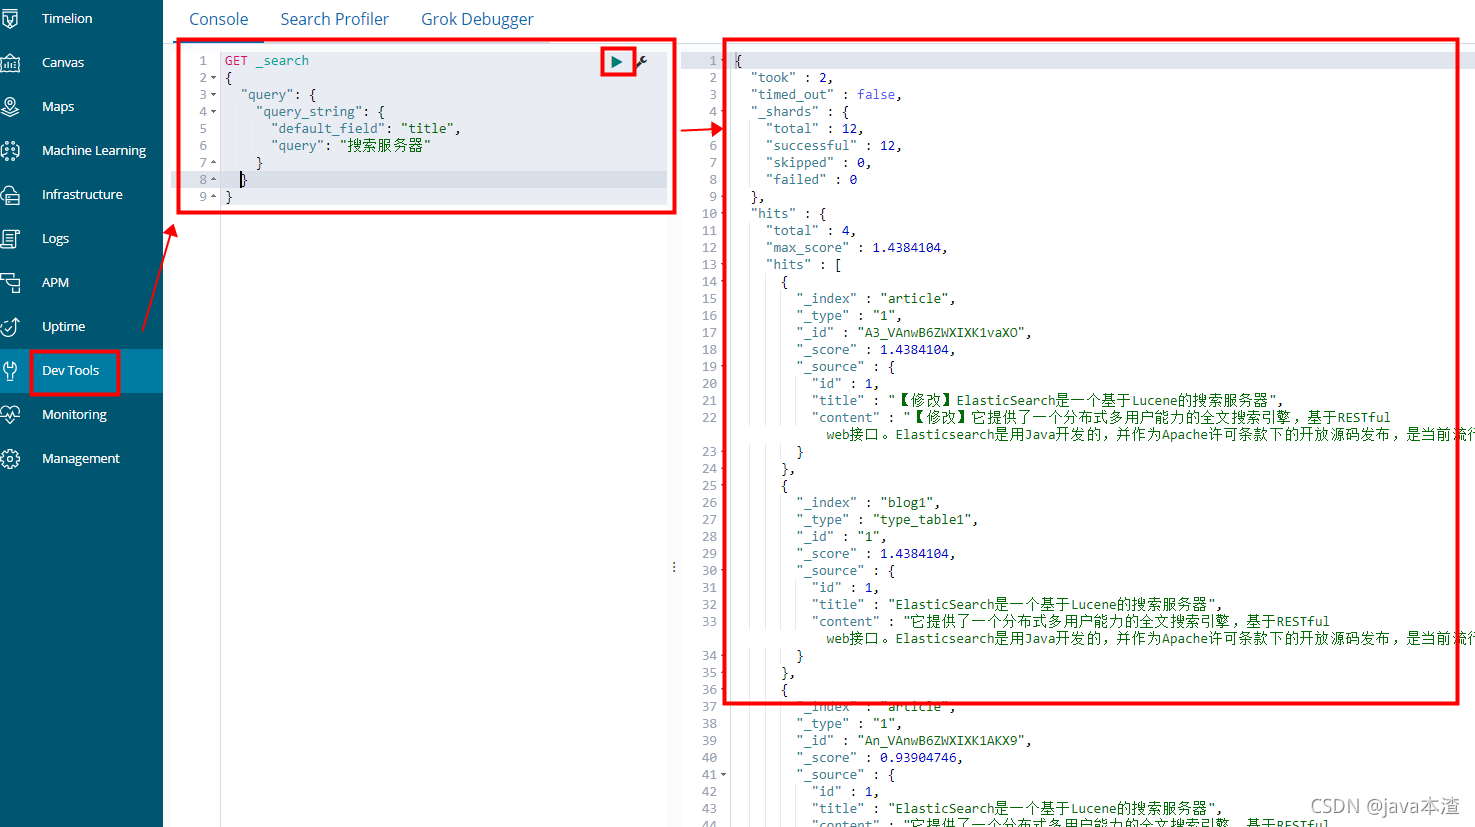This screenshot has height=827, width=1475.
Task: Collapse the request body at editor line 2
Action: pyautogui.click(x=214, y=78)
